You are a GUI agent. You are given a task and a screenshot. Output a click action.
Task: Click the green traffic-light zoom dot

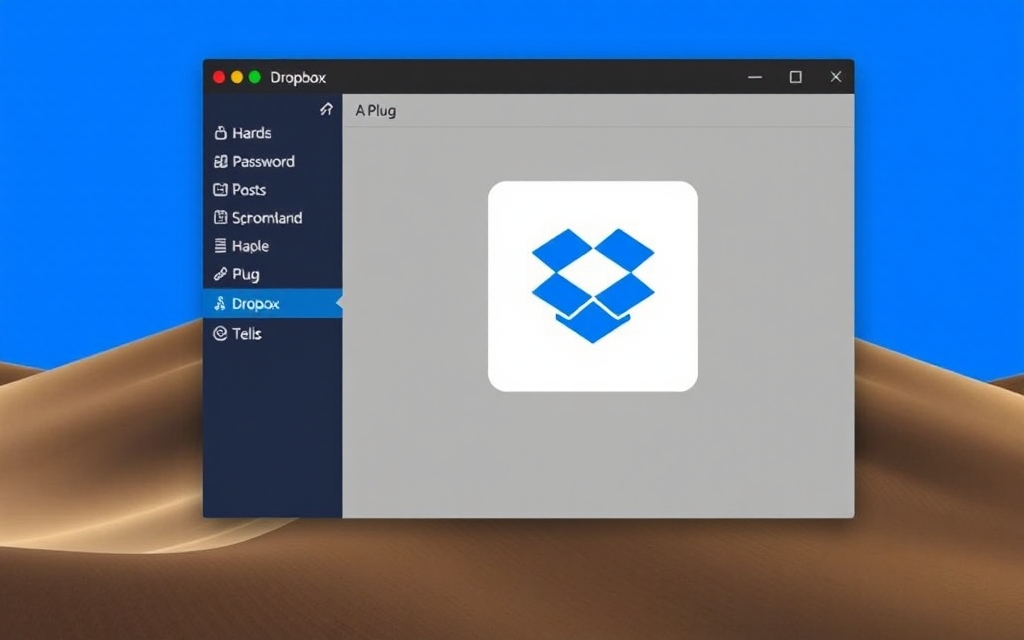click(x=255, y=77)
